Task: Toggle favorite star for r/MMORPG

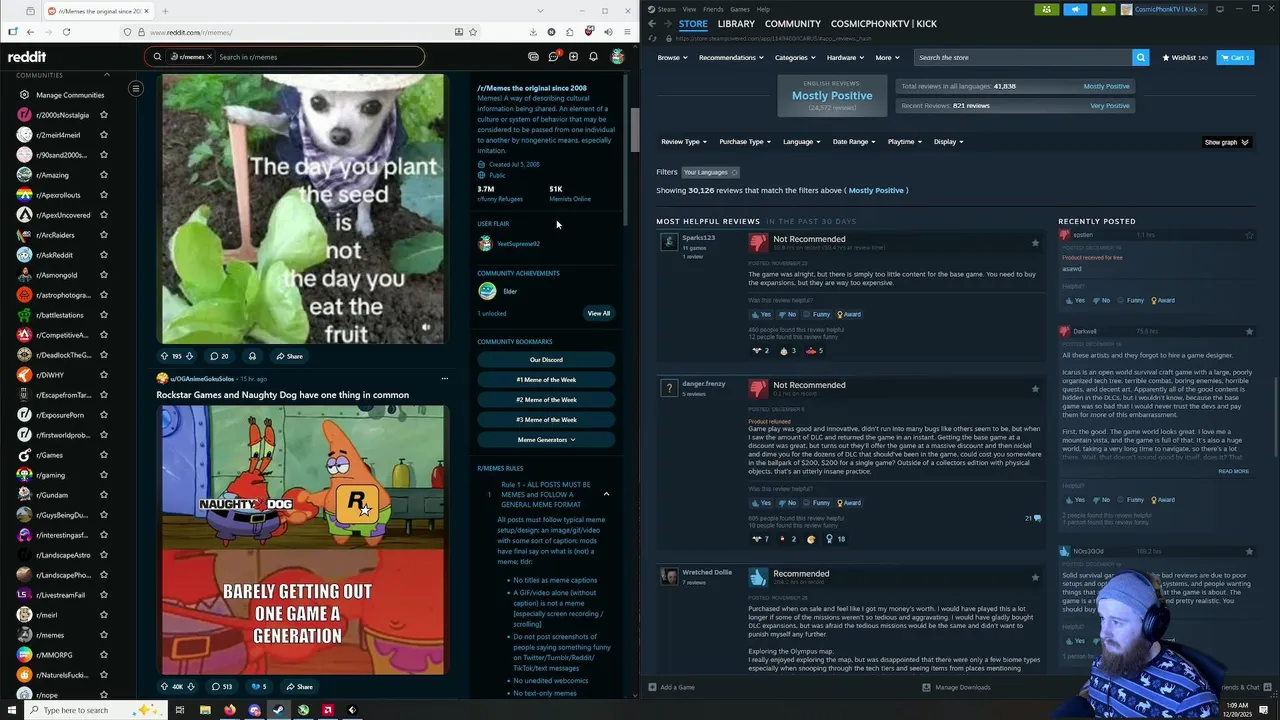Action: pyautogui.click(x=103, y=655)
